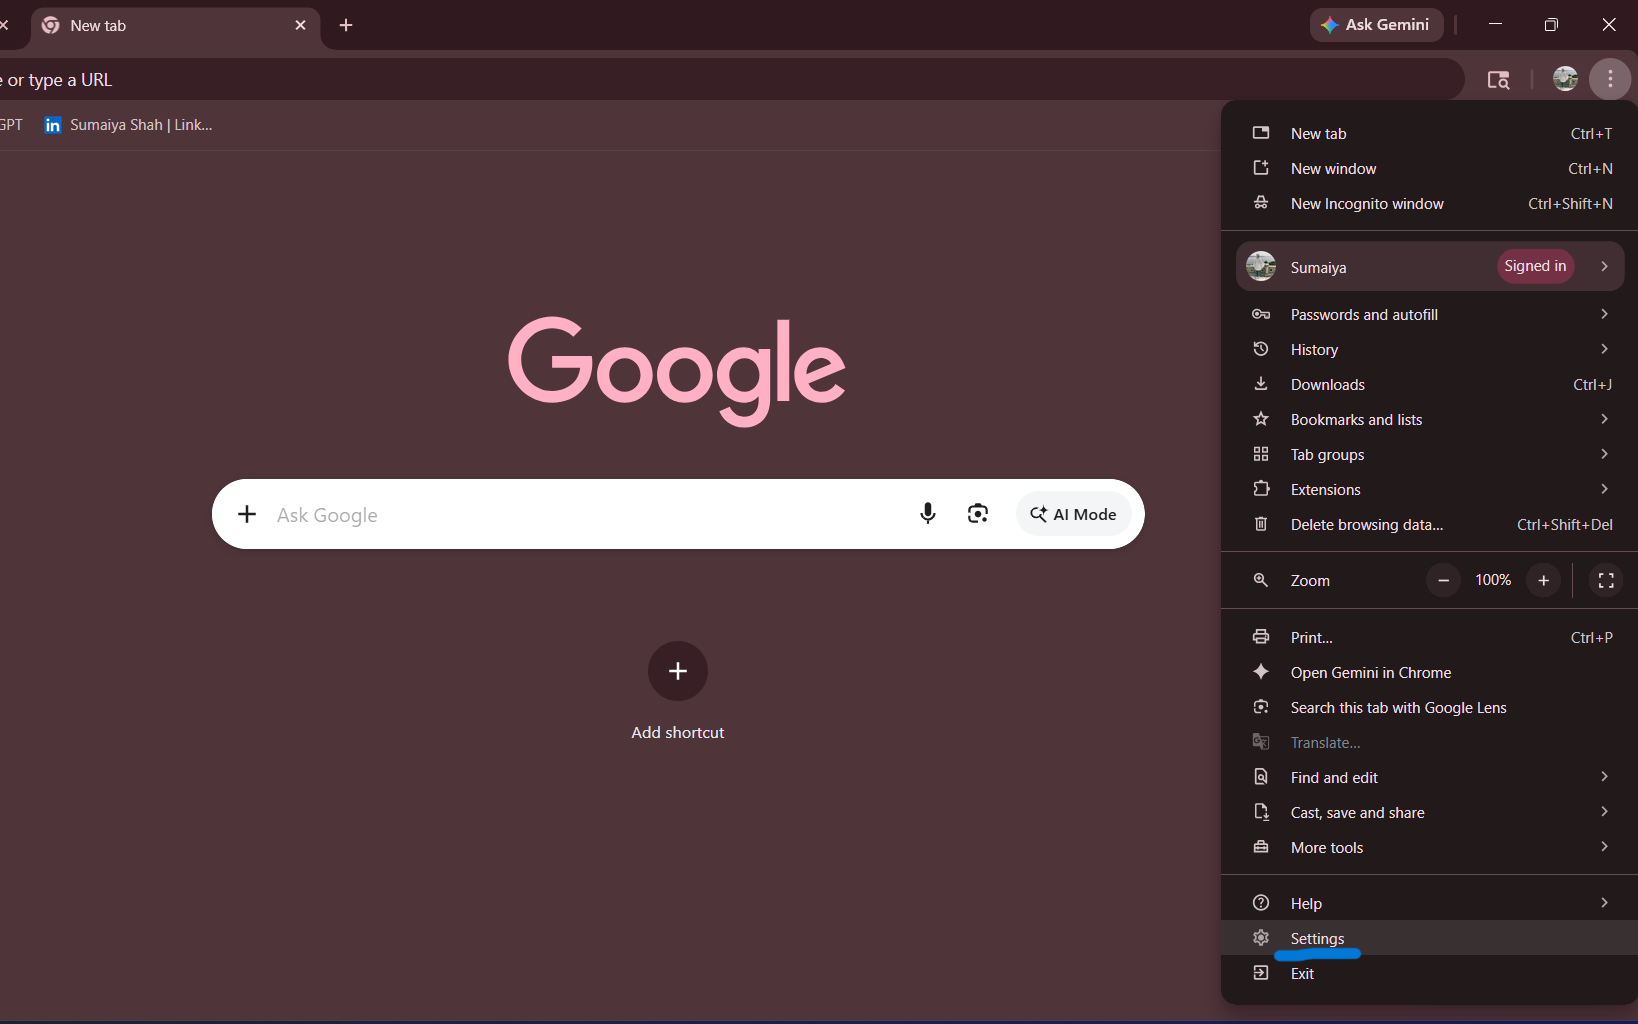Select New Incognito window menu item
Image resolution: width=1638 pixels, height=1024 pixels.
1366,203
